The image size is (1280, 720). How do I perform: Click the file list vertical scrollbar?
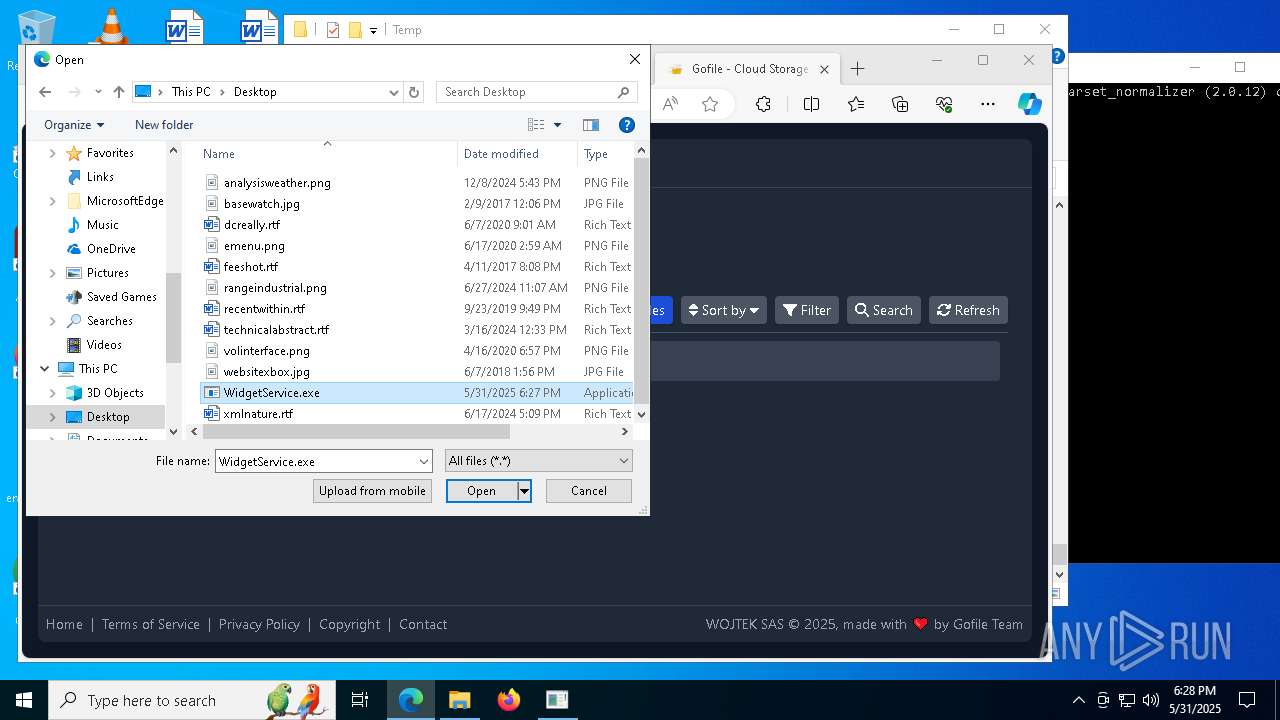point(641,281)
